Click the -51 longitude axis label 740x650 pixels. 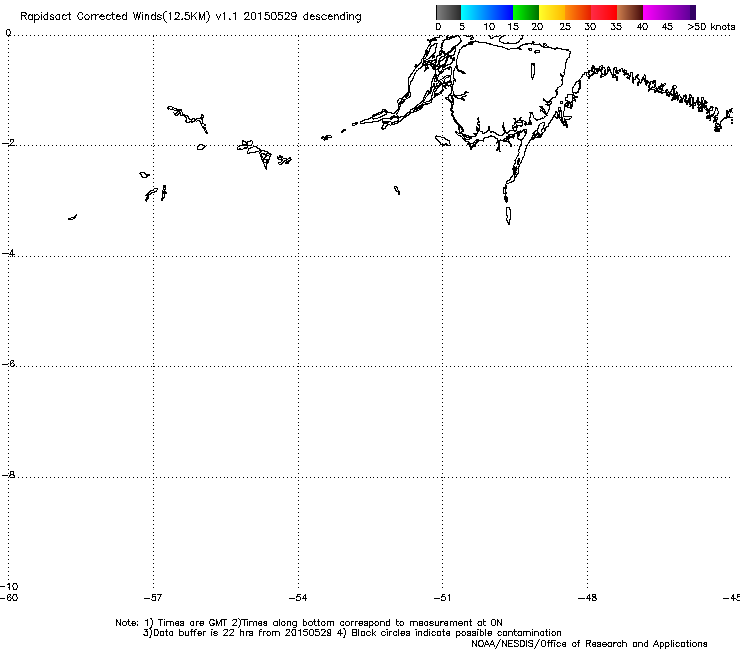point(442,598)
